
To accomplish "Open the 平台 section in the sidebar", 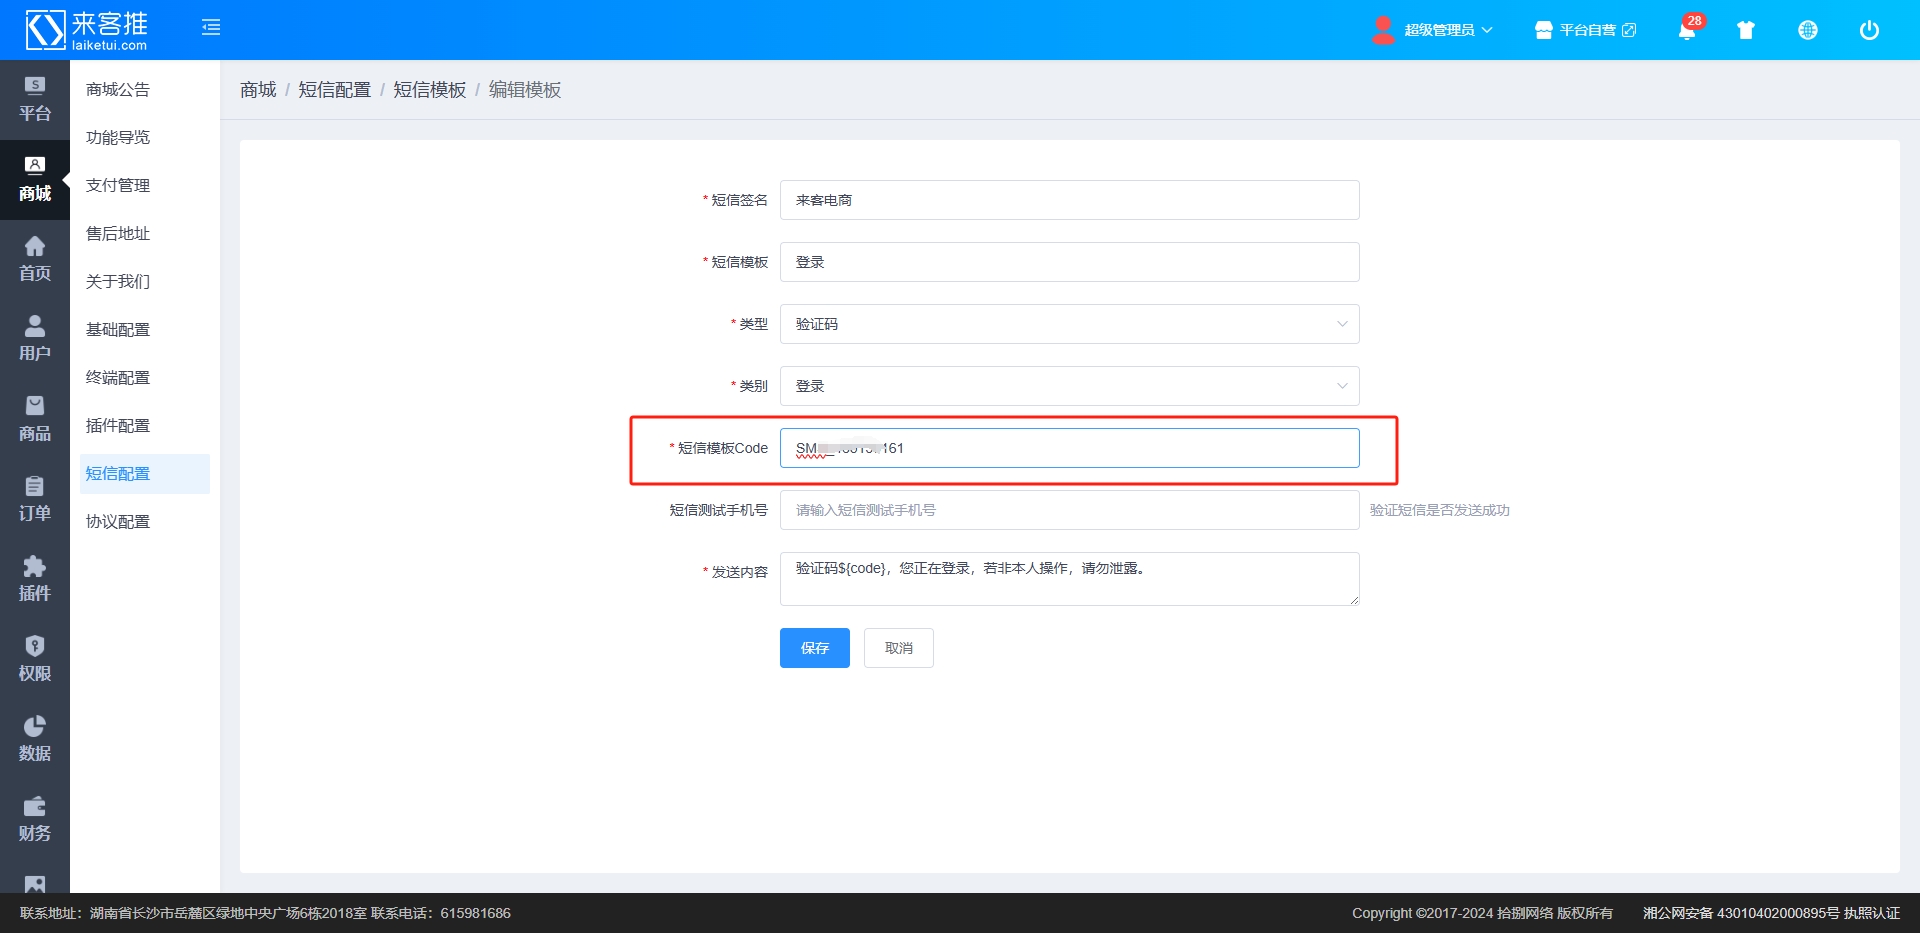I will click(x=34, y=99).
